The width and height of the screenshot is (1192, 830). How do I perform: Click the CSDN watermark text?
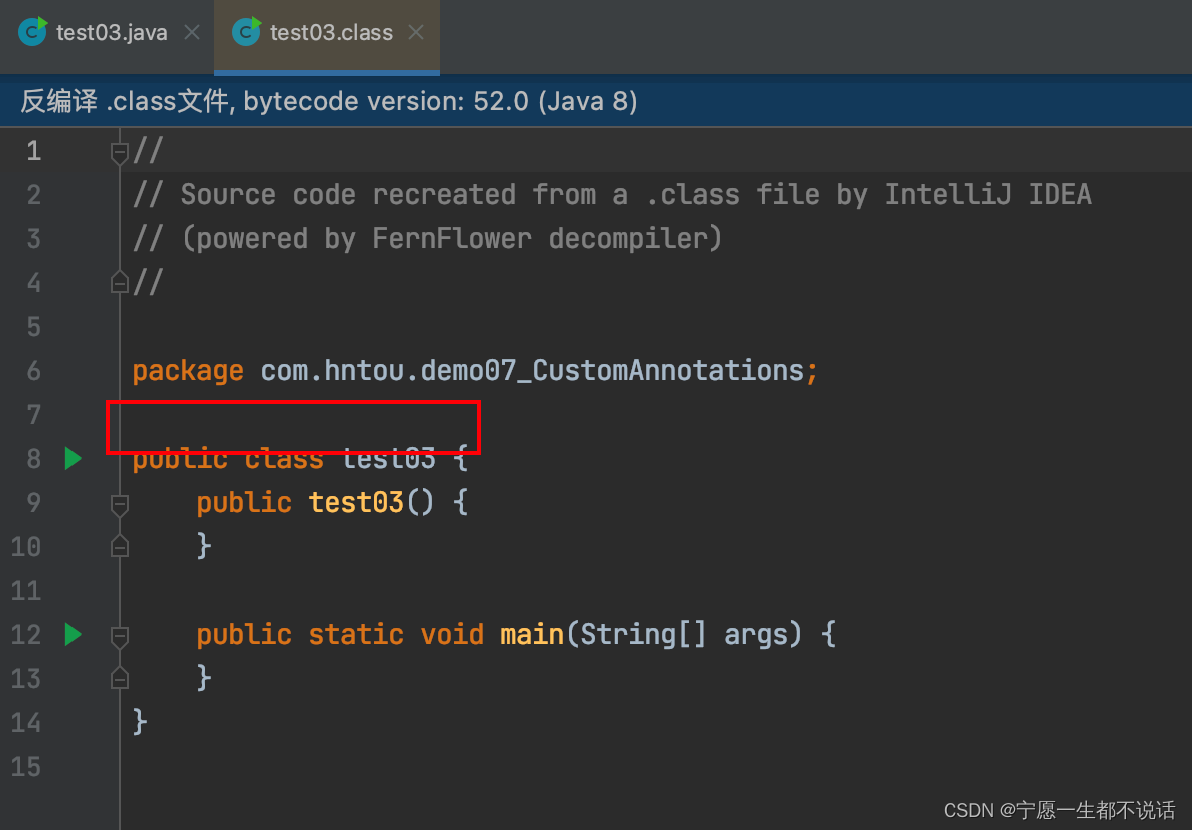click(1059, 810)
